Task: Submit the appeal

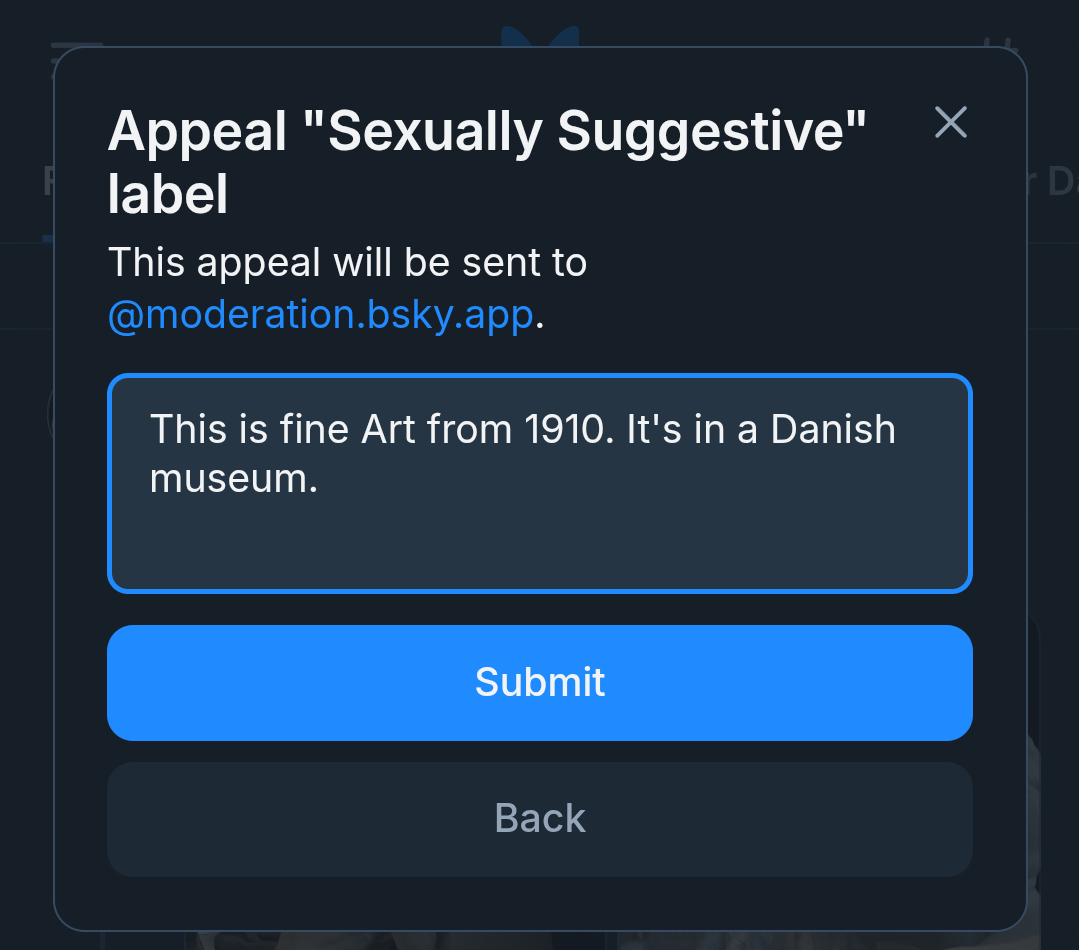Action: click(540, 683)
